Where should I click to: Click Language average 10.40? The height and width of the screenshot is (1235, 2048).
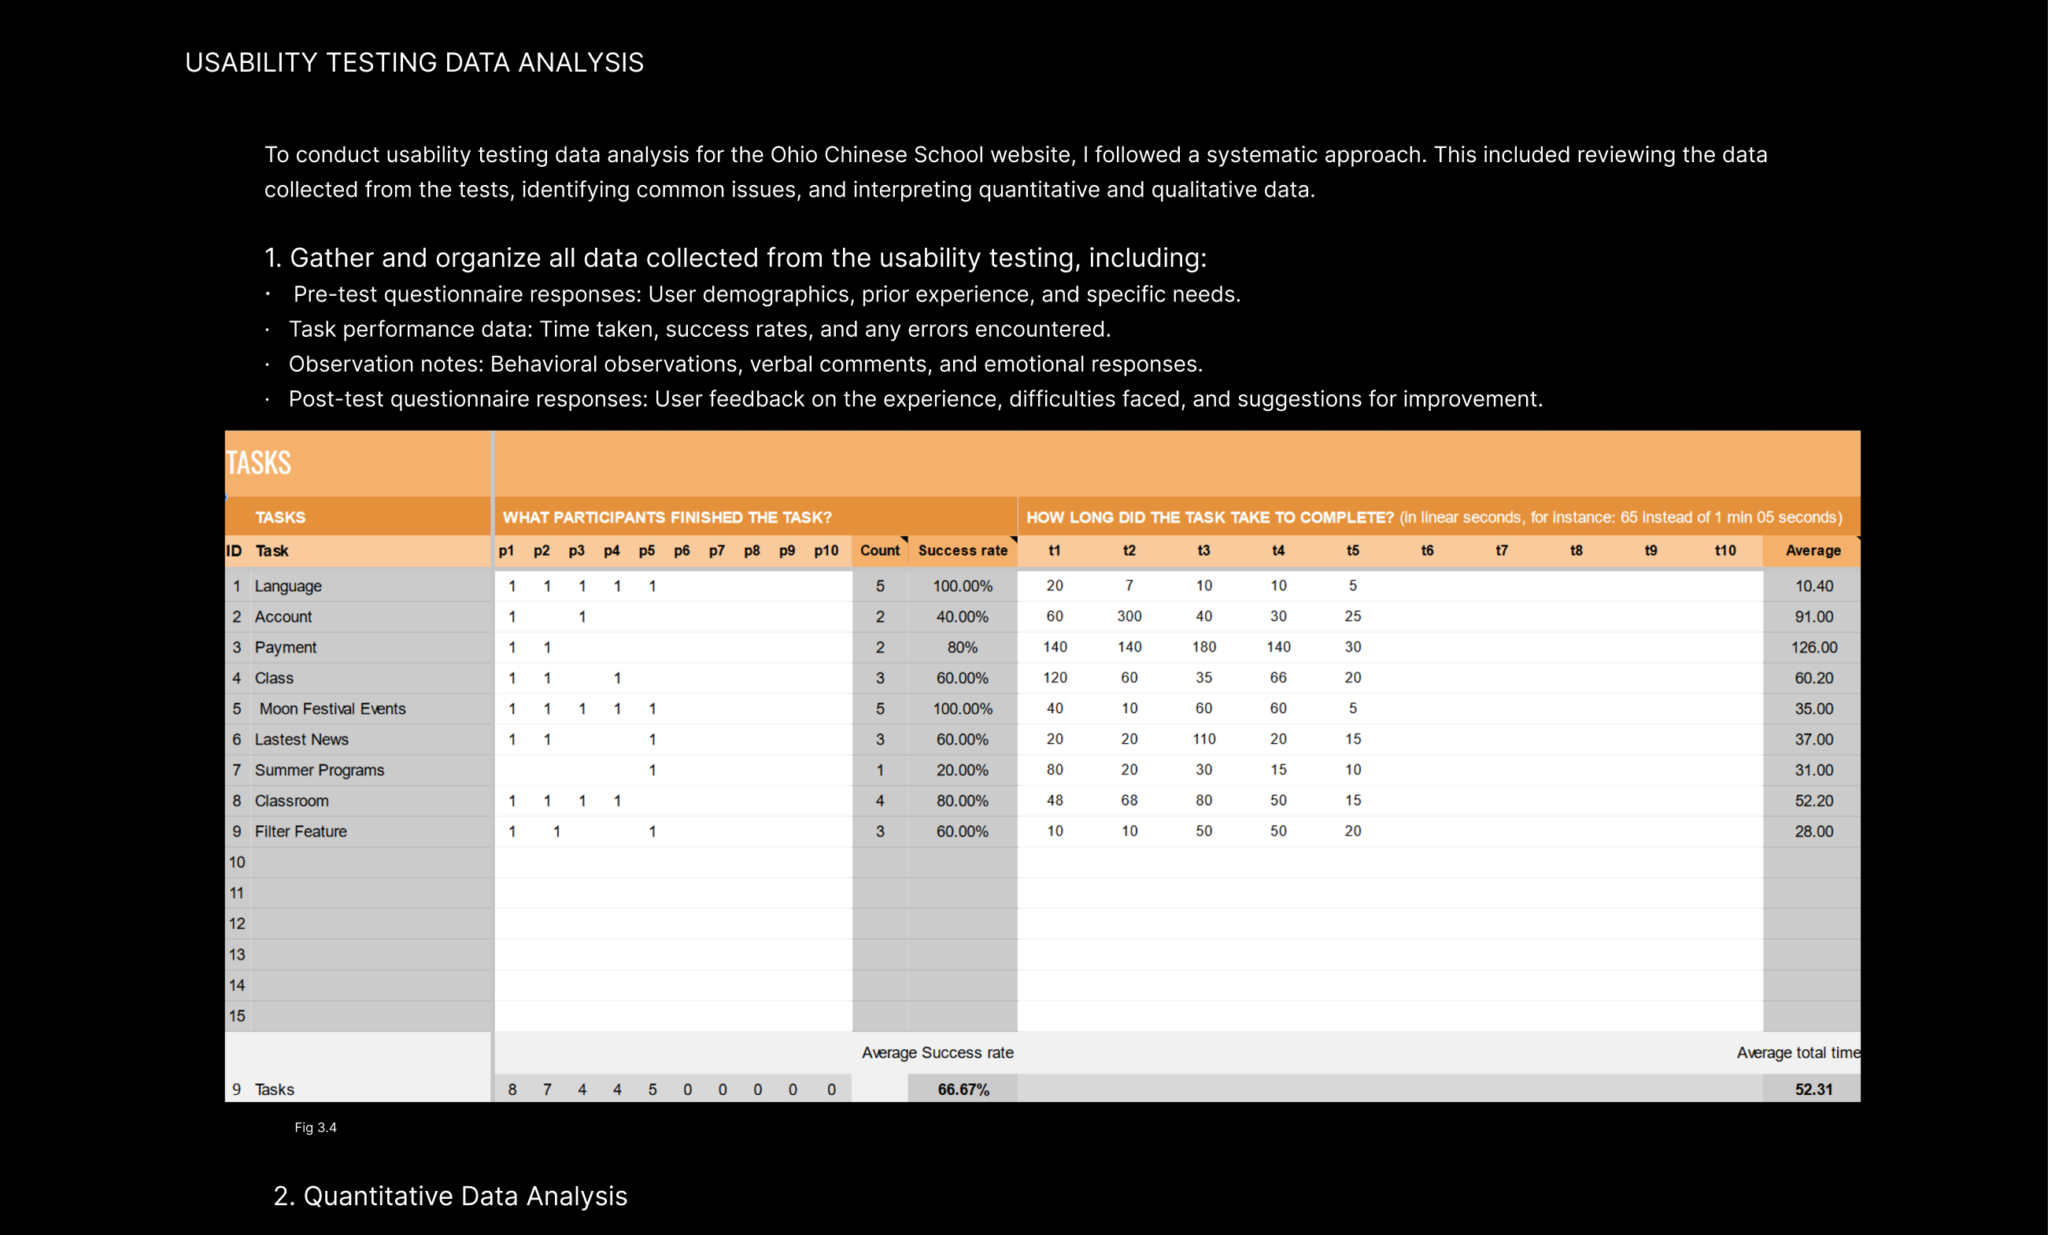pyautogui.click(x=1814, y=586)
